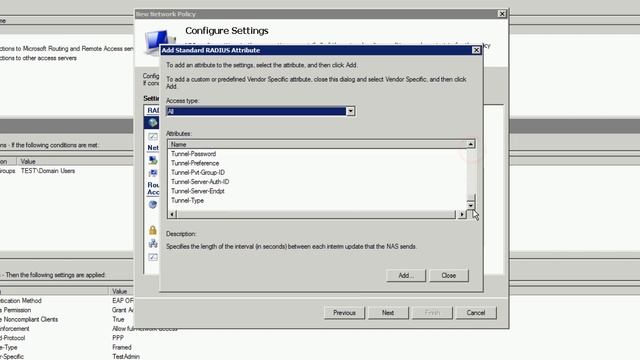Close the New Network Policy window
The height and width of the screenshot is (360, 640).
pyautogui.click(x=502, y=14)
